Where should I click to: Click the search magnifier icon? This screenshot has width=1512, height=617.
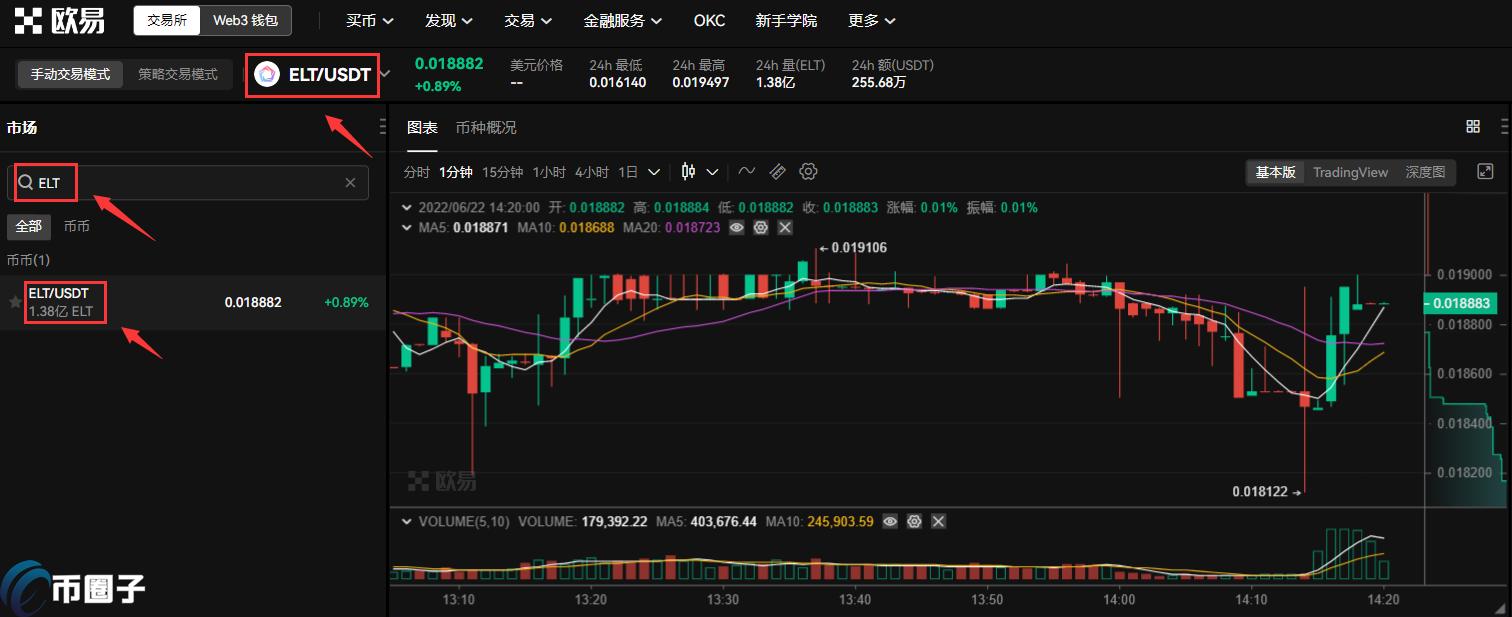tap(26, 183)
